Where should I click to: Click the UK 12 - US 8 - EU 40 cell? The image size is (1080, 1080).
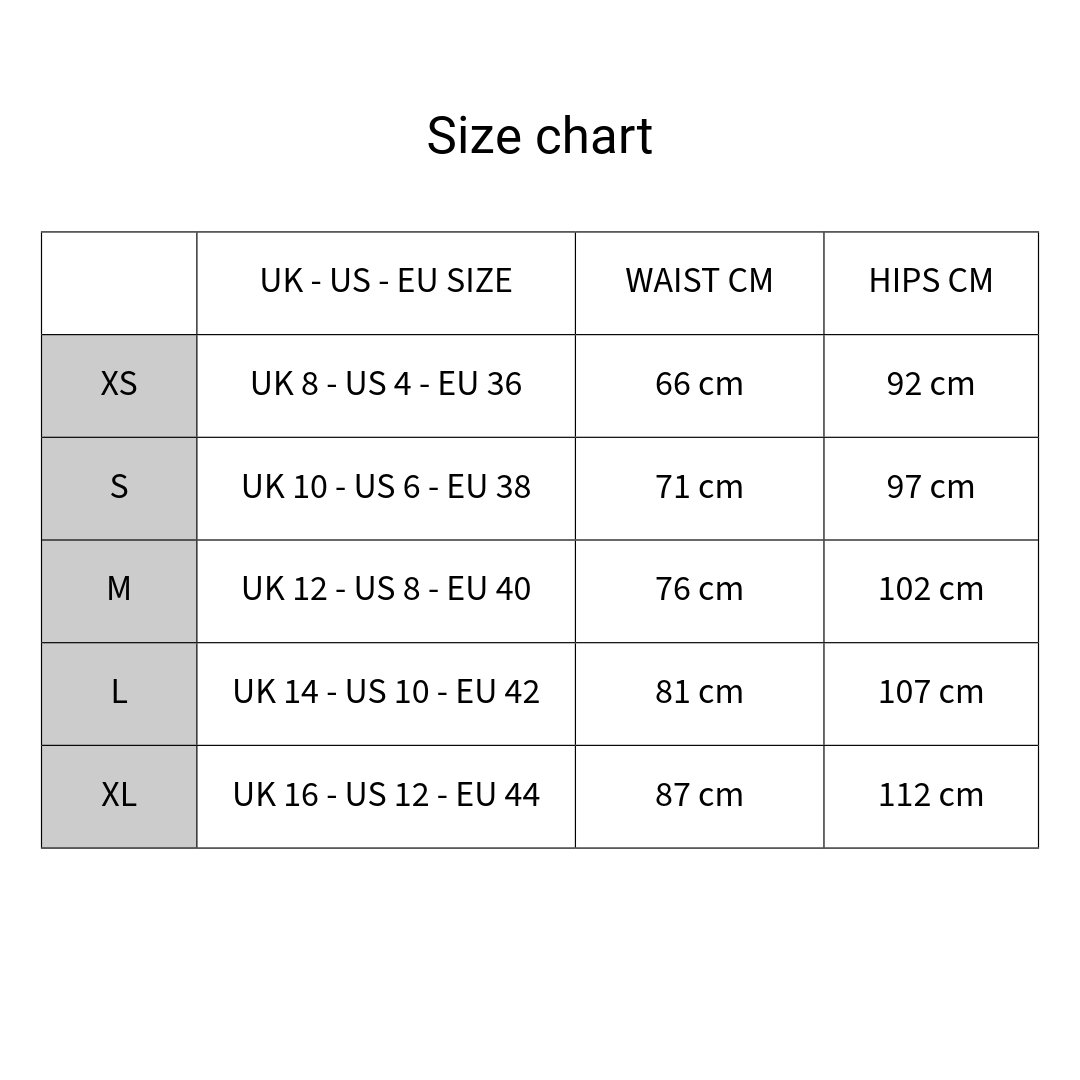(x=386, y=589)
